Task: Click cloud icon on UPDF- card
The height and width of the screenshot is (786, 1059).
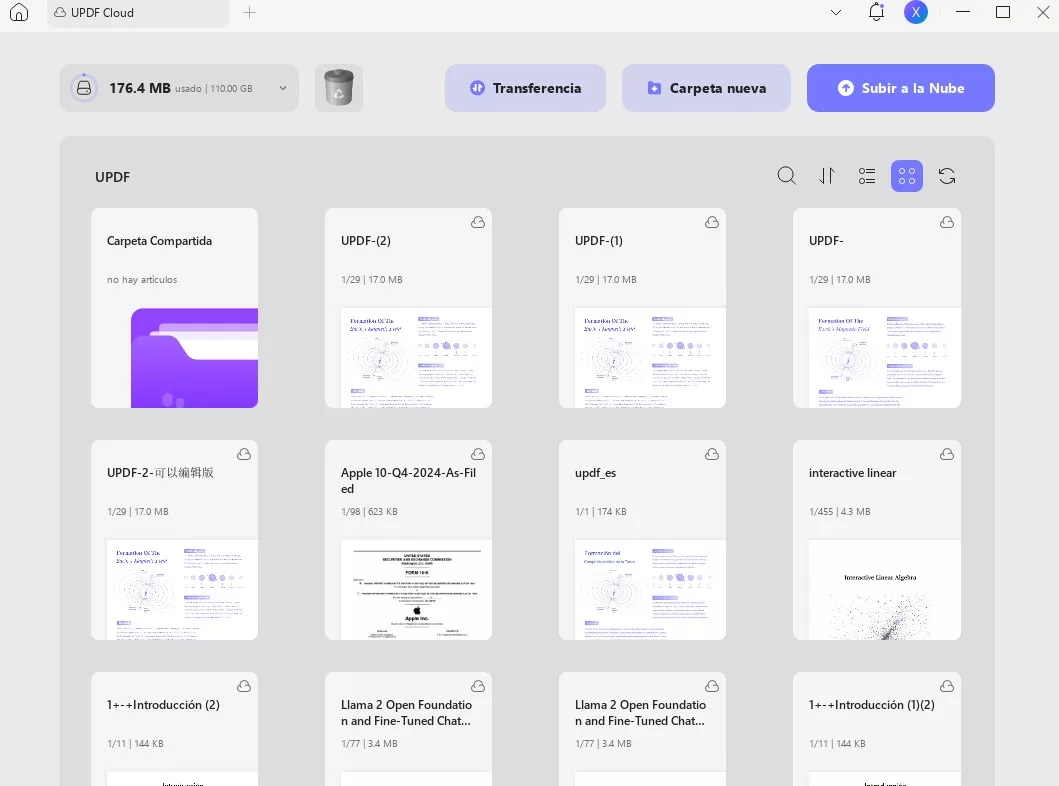Action: tap(947, 222)
